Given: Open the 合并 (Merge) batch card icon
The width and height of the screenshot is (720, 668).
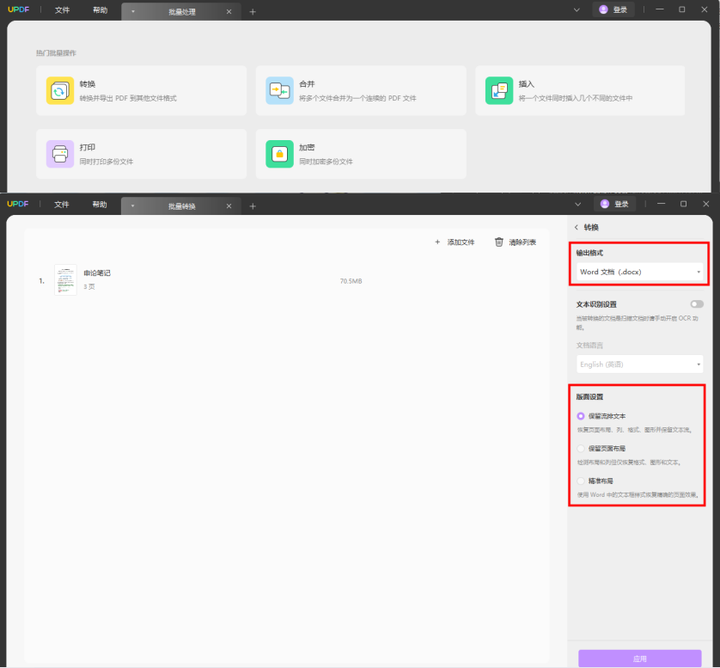Looking at the screenshot, I should 279,90.
